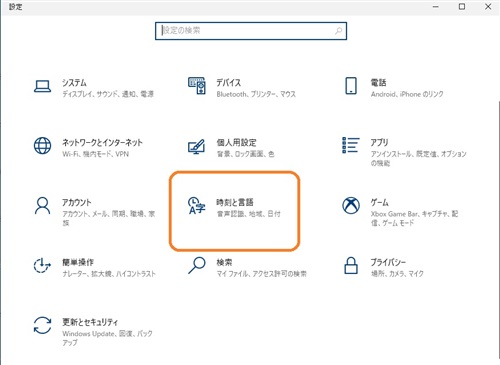Click the 'ディスプレイ、サウンド、通知、電源' description
Image resolution: width=500 pixels, height=365 pixels.
tap(108, 94)
